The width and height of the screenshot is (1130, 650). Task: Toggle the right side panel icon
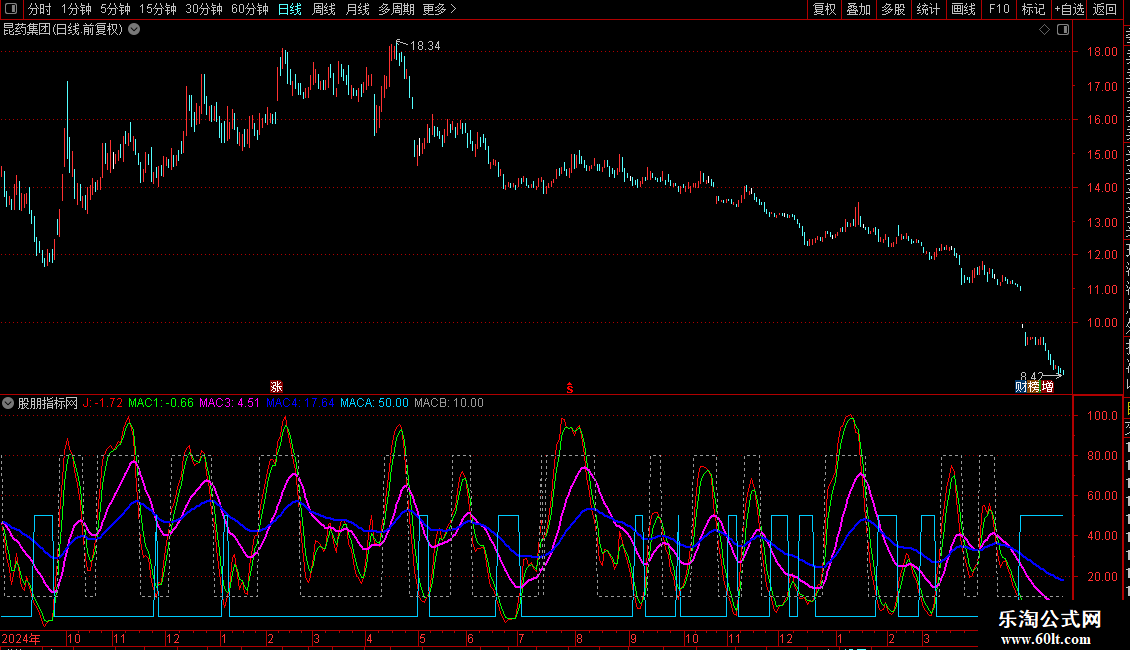pyautogui.click(x=1063, y=30)
